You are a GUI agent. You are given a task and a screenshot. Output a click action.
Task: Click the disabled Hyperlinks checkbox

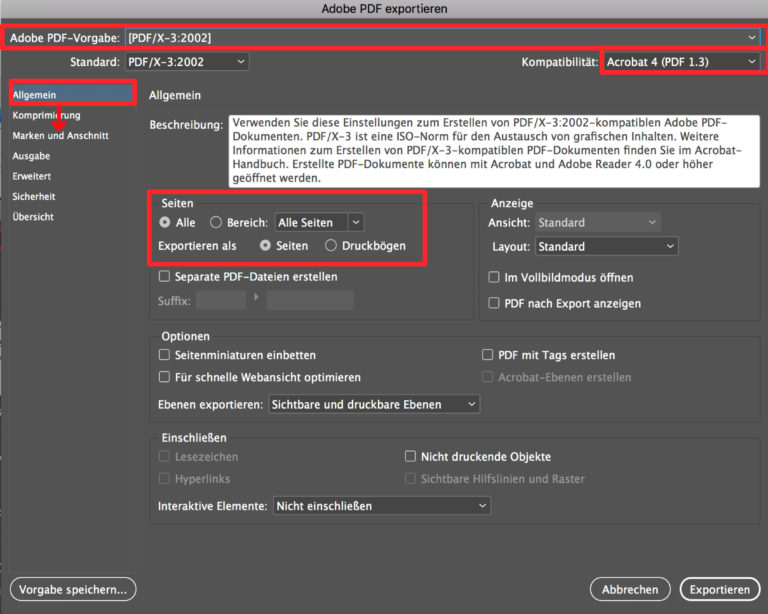tap(164, 478)
